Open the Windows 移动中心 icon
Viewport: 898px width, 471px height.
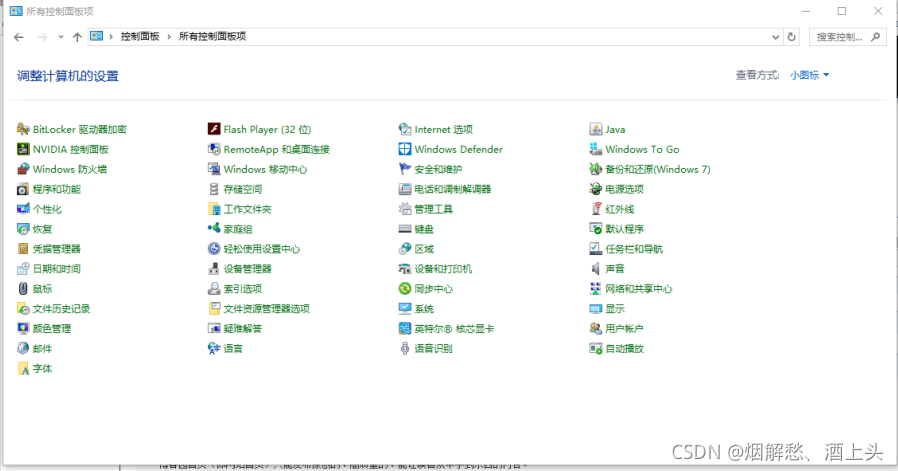214,169
